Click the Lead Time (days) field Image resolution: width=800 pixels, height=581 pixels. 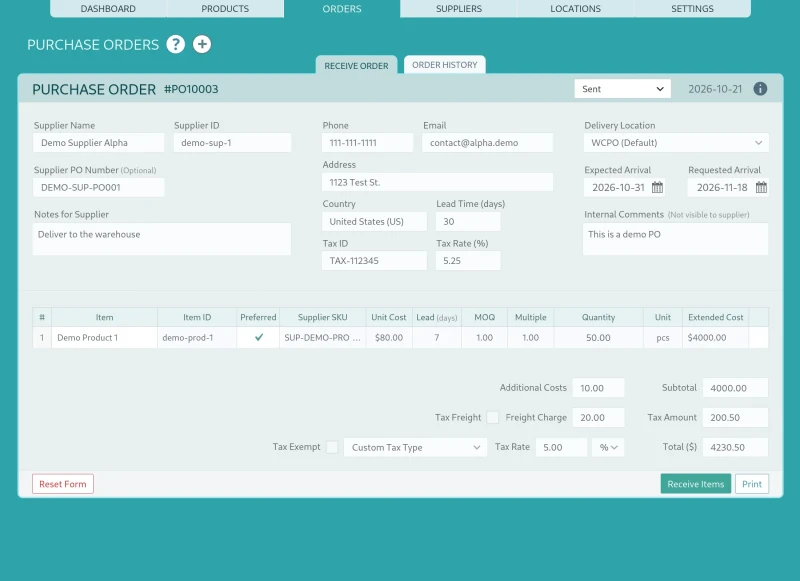(x=468, y=221)
